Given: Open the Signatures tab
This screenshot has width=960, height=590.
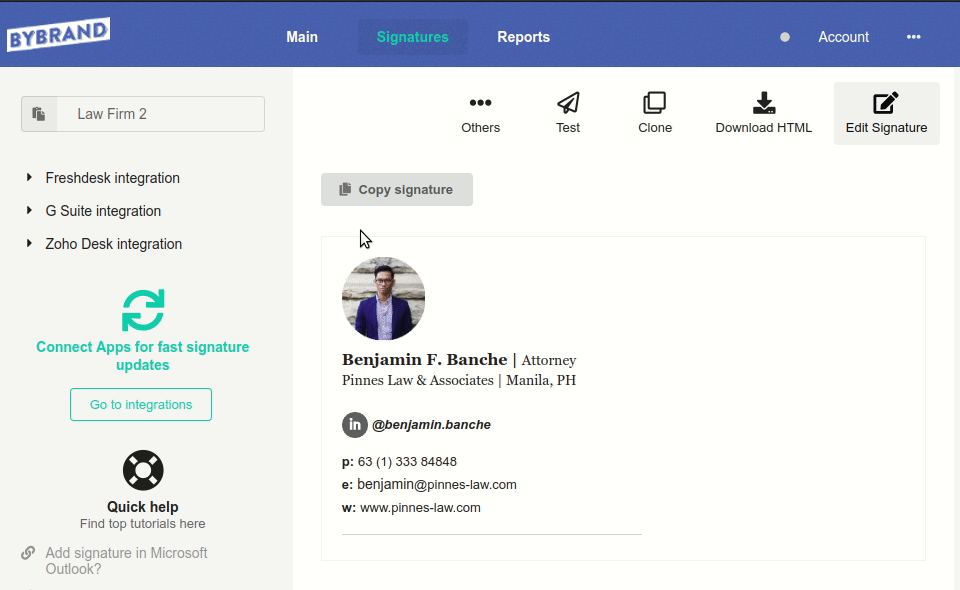Looking at the screenshot, I should point(412,37).
